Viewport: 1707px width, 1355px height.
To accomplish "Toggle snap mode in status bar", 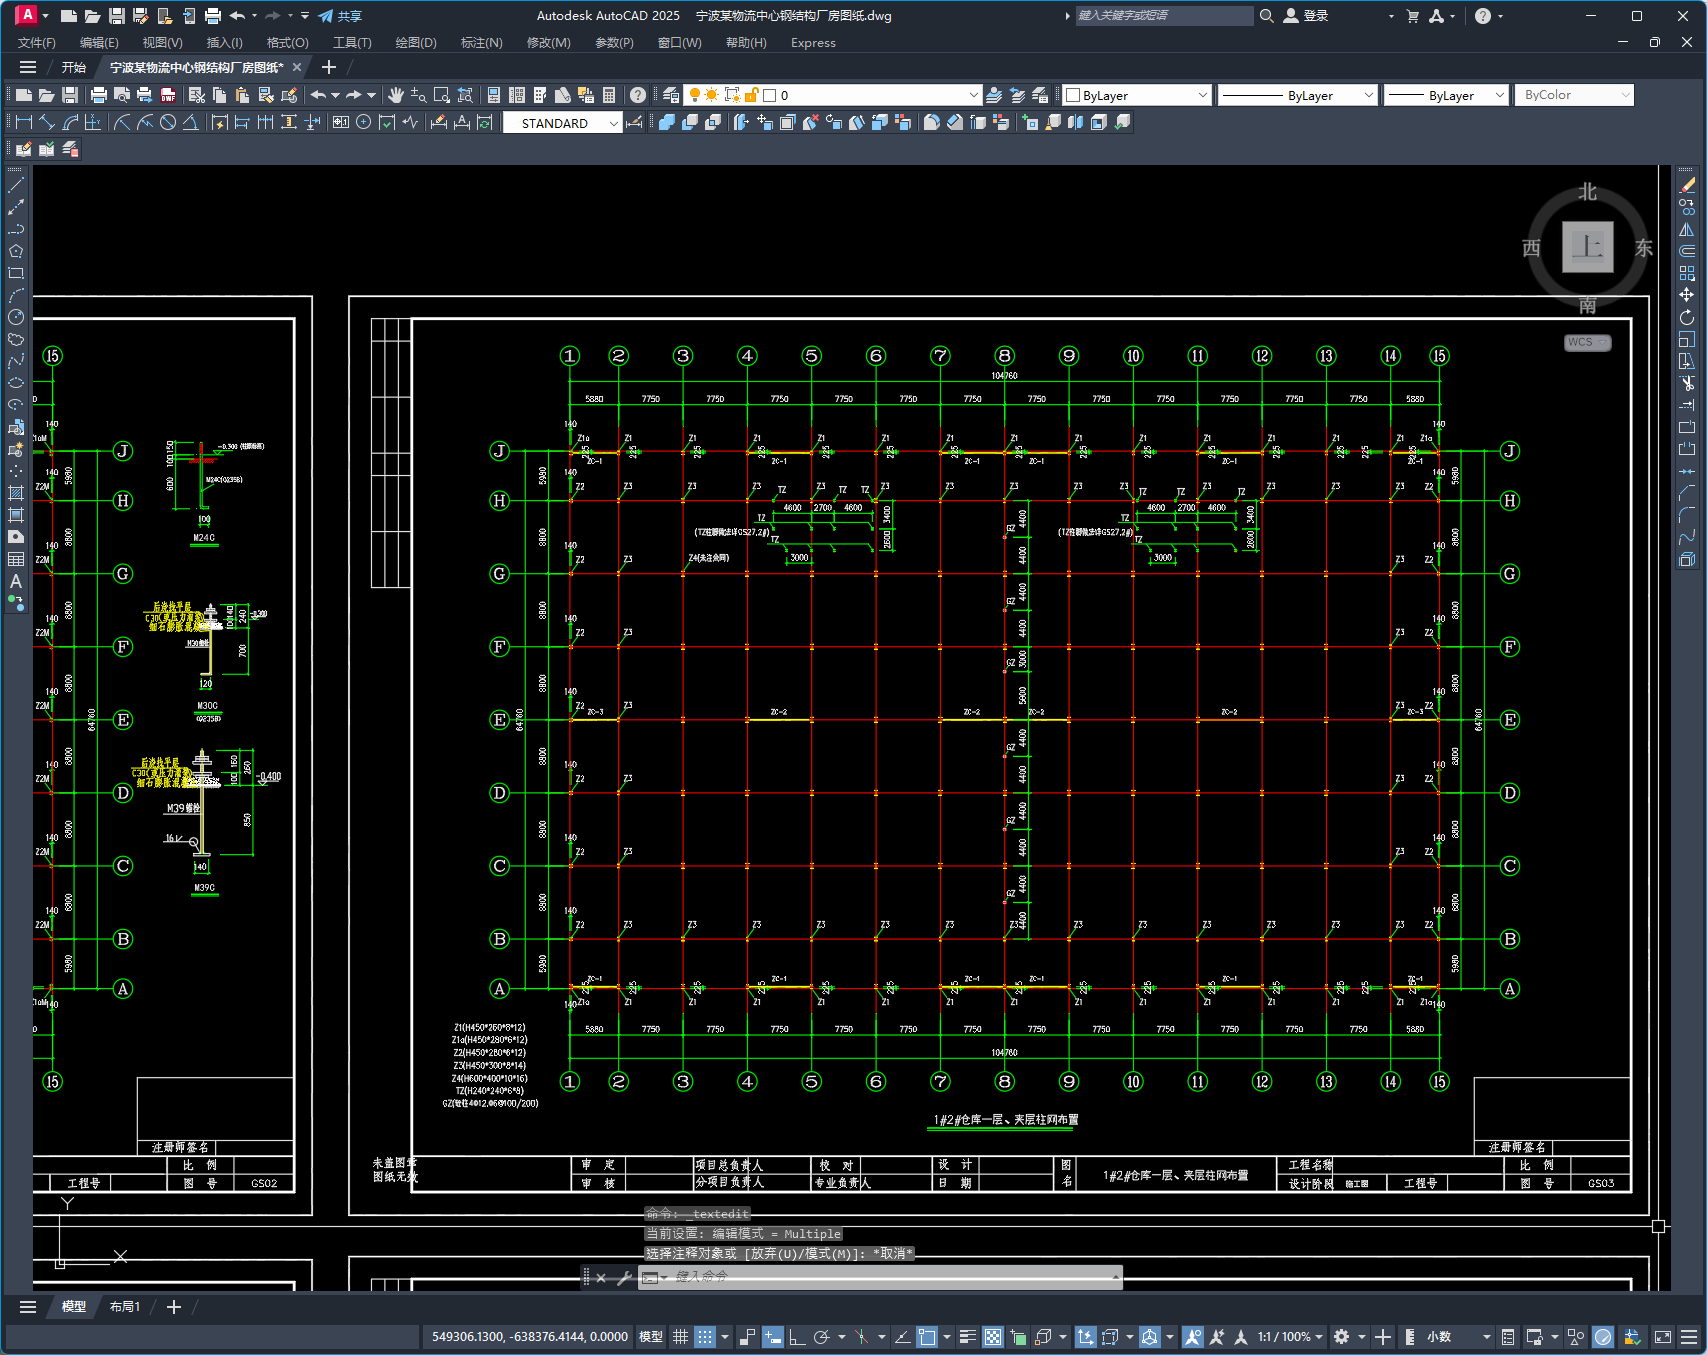I will point(705,1337).
